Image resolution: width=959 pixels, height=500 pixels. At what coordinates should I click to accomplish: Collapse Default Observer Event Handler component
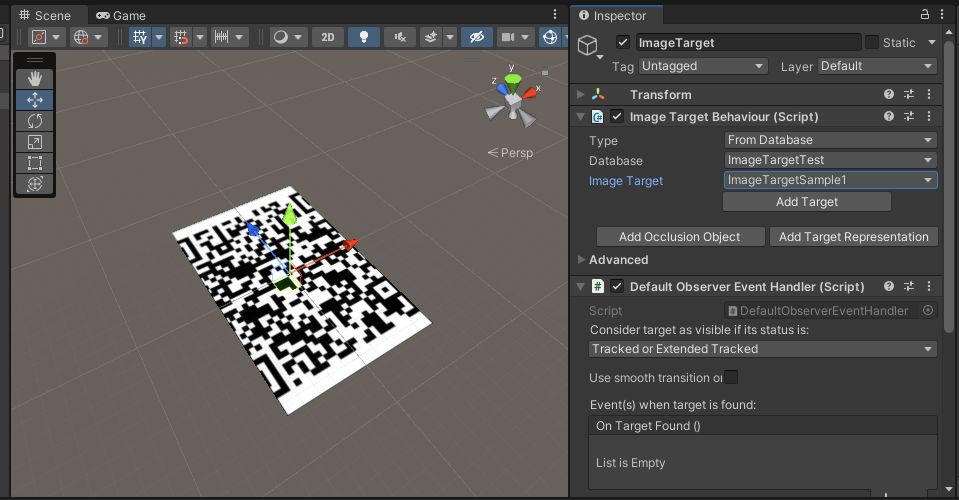(x=581, y=286)
